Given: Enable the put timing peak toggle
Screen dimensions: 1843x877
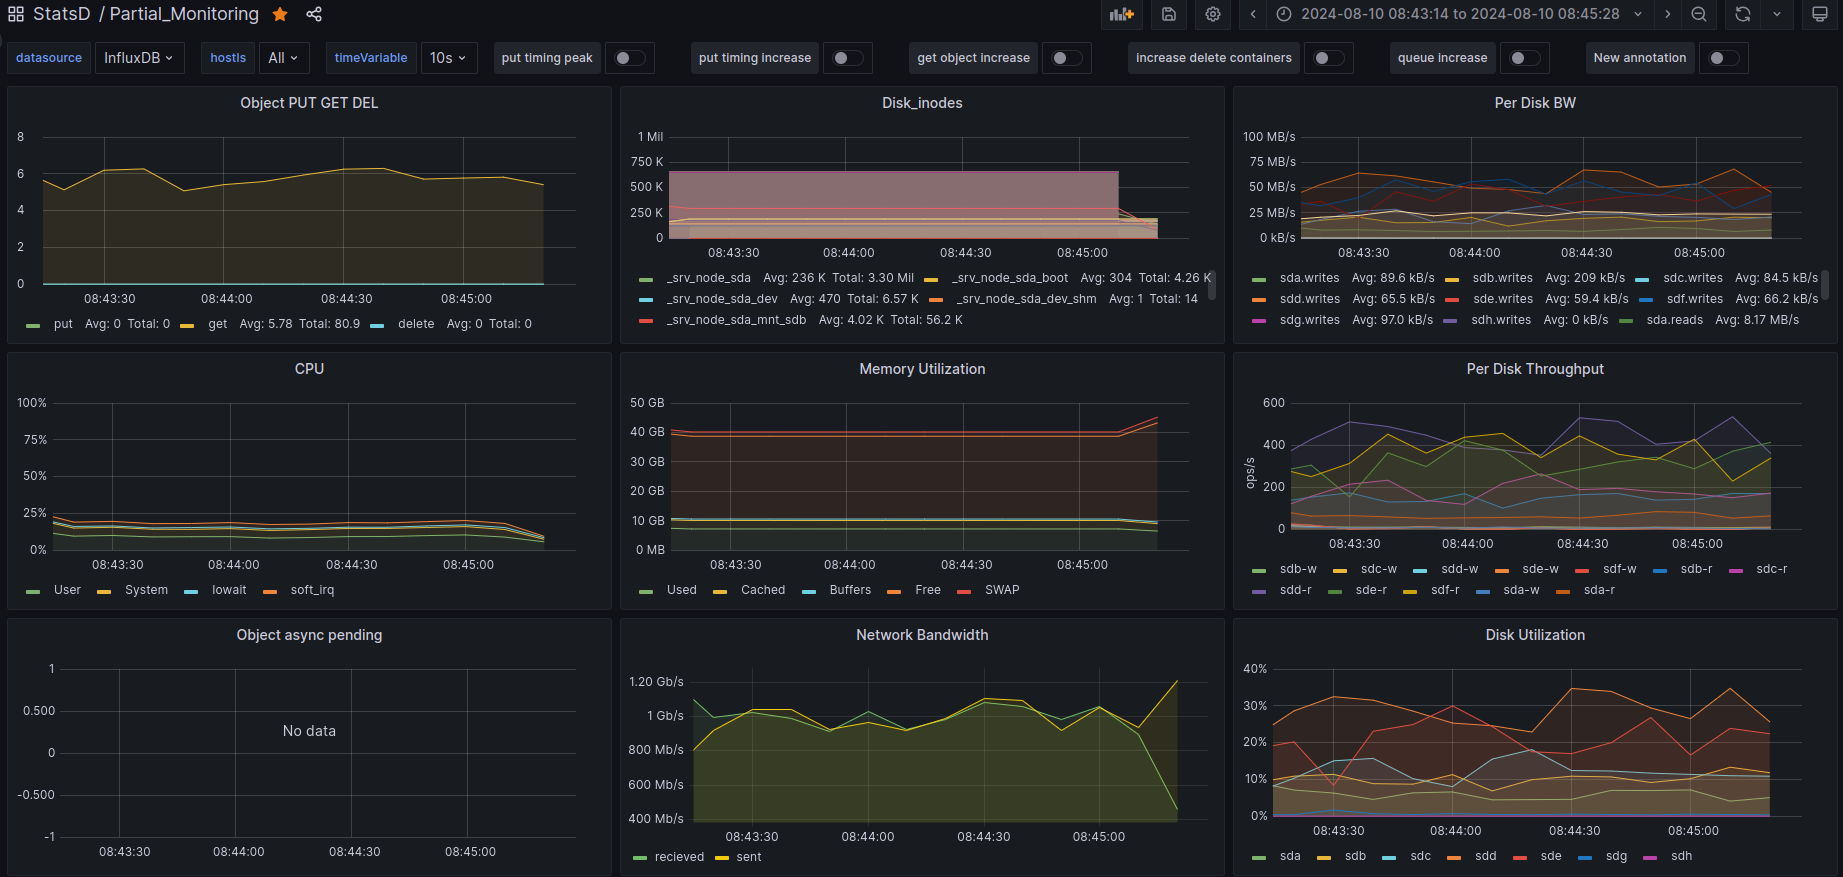Looking at the screenshot, I should [629, 58].
